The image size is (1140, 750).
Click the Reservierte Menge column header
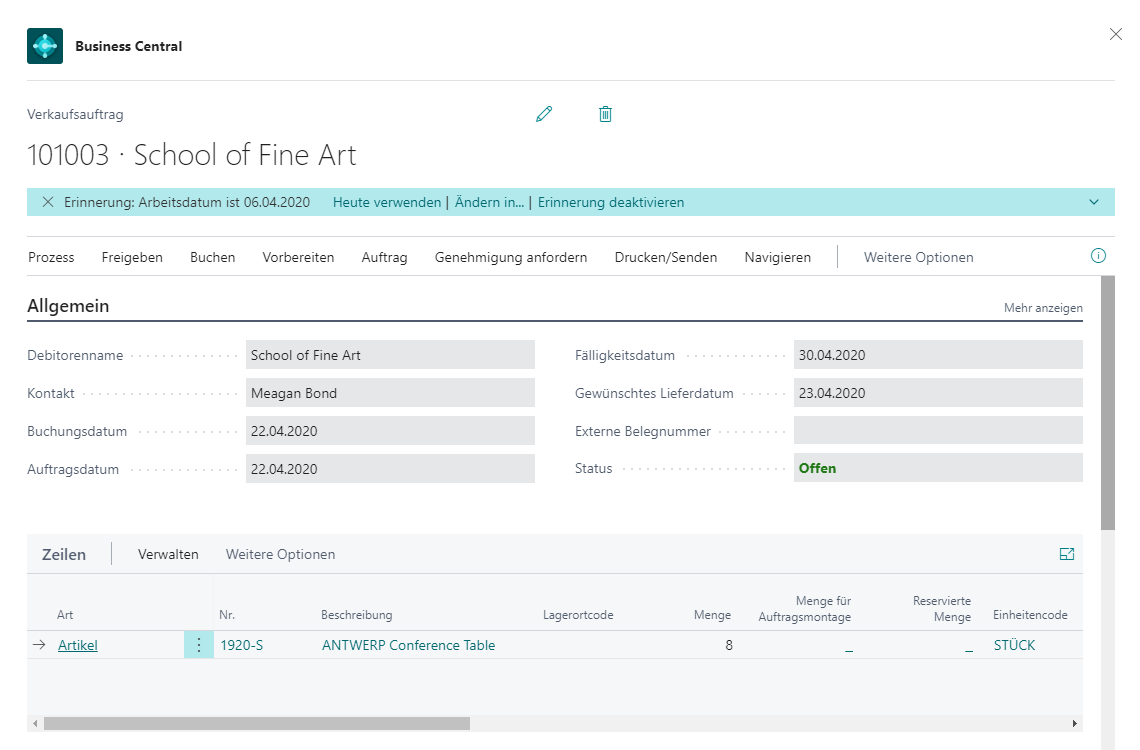click(942, 608)
